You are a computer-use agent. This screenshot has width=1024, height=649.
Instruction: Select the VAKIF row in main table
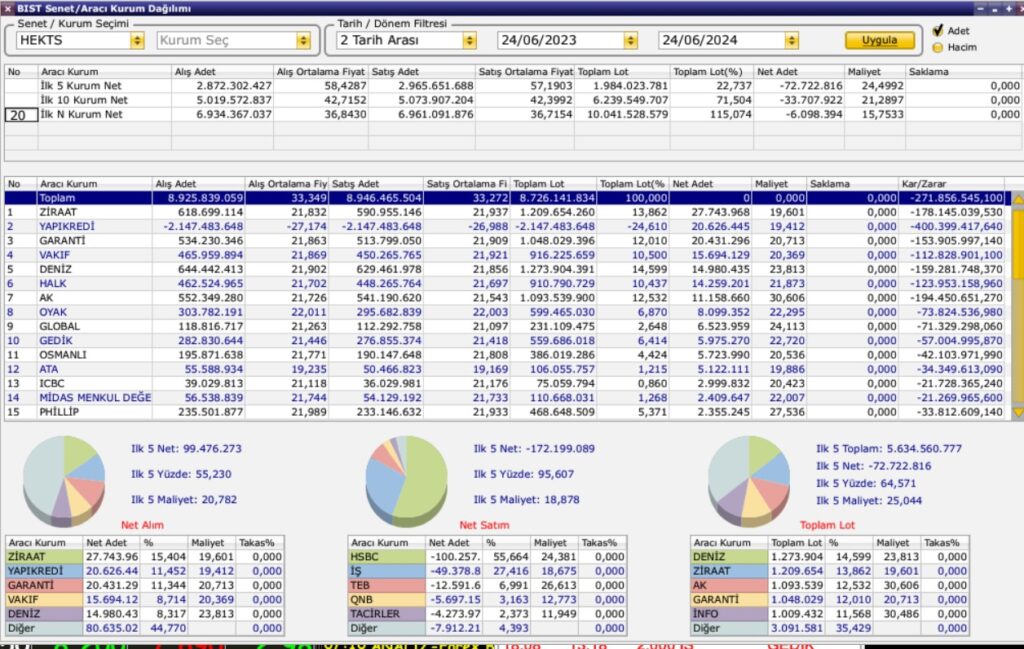pos(504,255)
